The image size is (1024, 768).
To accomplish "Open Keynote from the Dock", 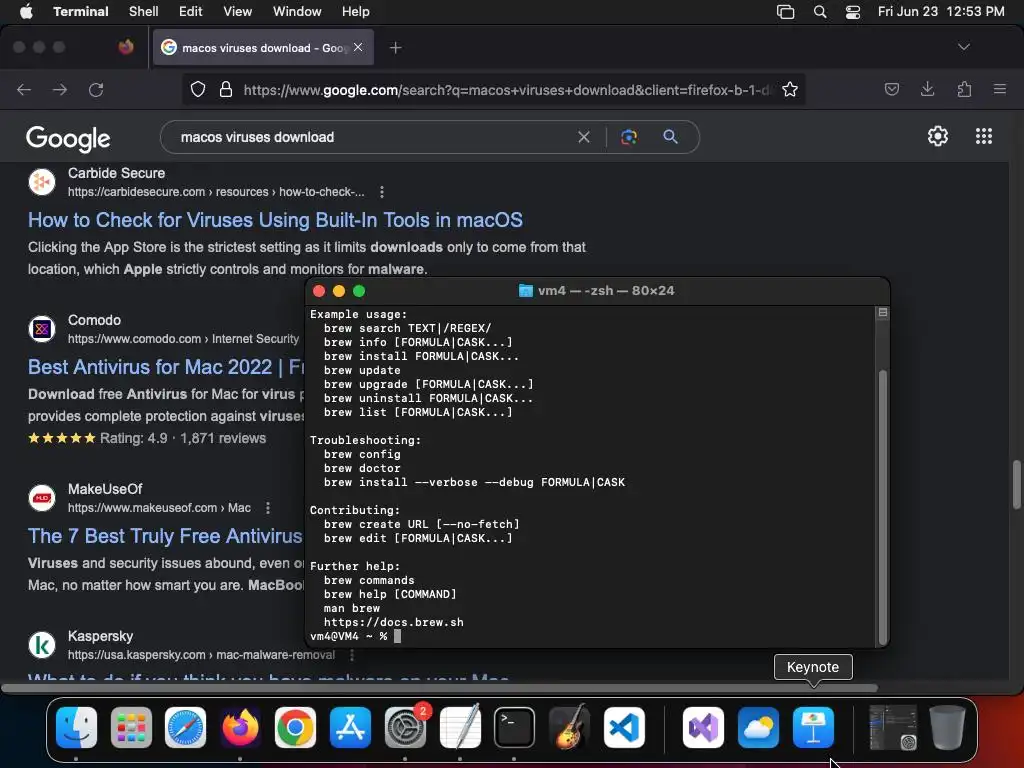I will [x=813, y=727].
